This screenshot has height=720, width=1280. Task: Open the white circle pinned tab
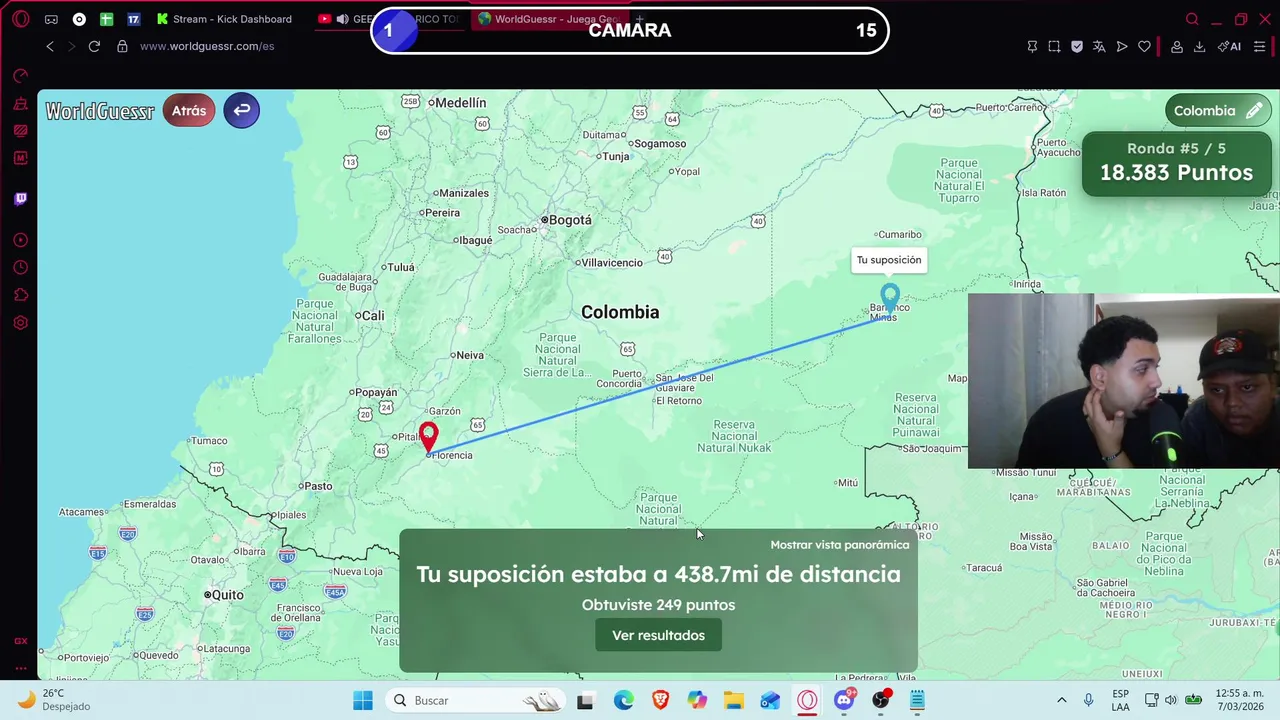tap(79, 19)
